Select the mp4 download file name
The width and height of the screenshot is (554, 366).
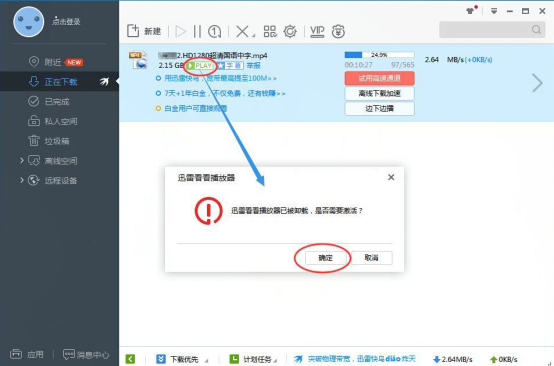coord(213,55)
